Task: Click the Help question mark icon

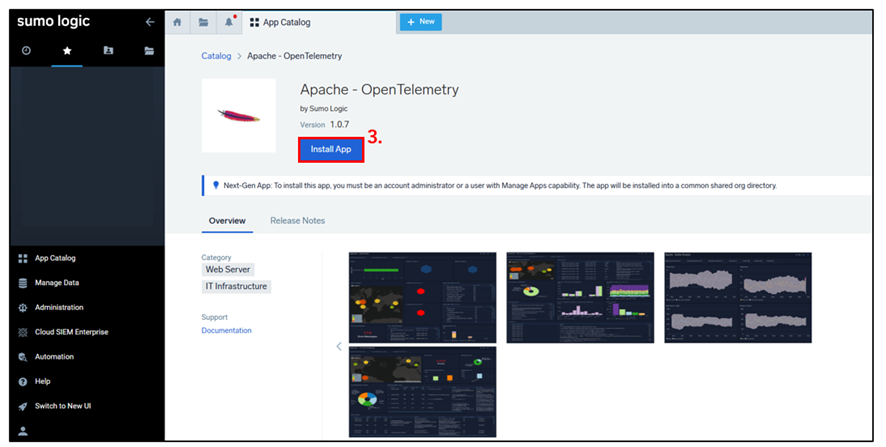Action: click(x=23, y=382)
